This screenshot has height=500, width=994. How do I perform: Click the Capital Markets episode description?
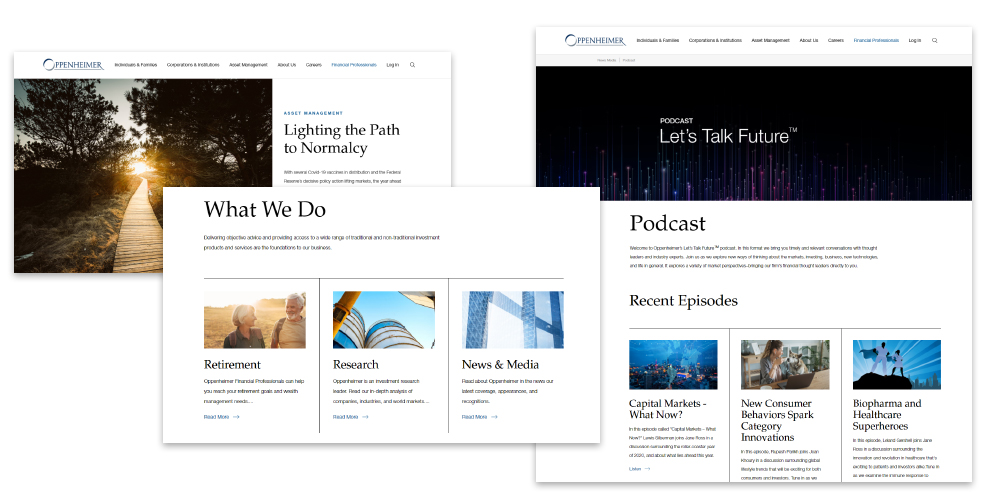click(673, 442)
